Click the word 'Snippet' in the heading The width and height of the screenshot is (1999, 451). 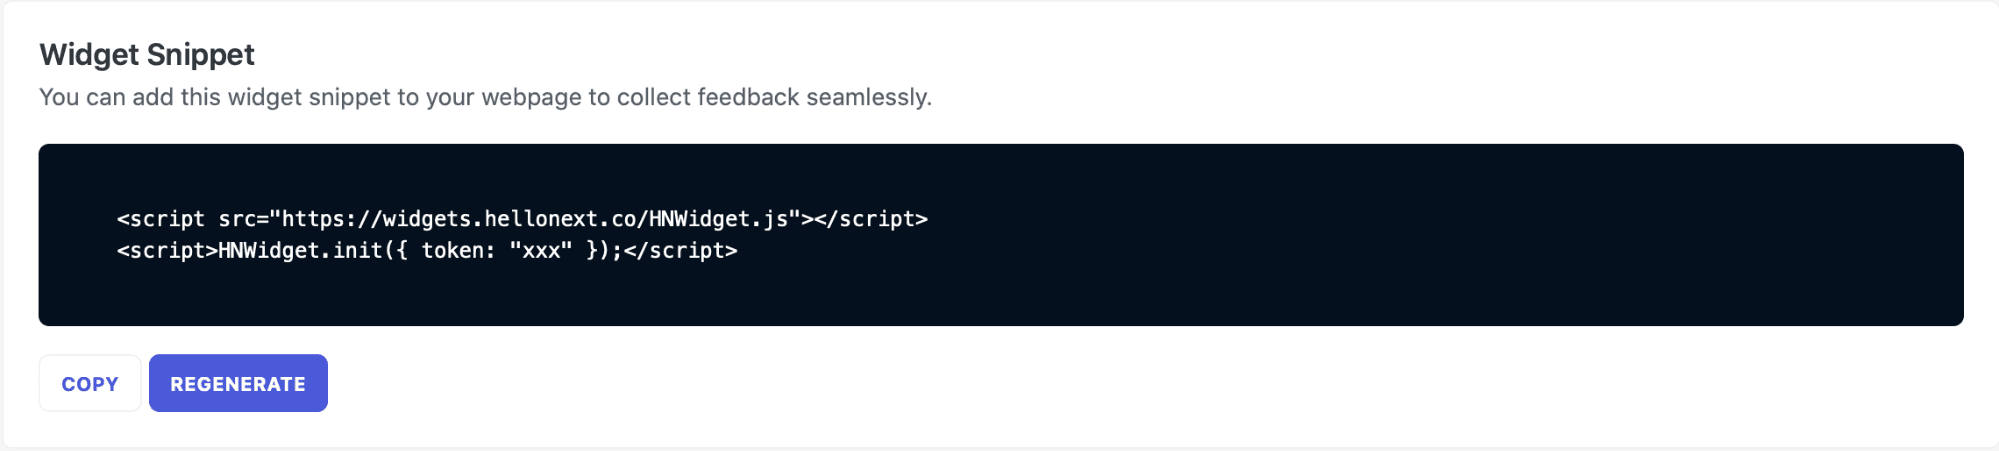[203, 54]
